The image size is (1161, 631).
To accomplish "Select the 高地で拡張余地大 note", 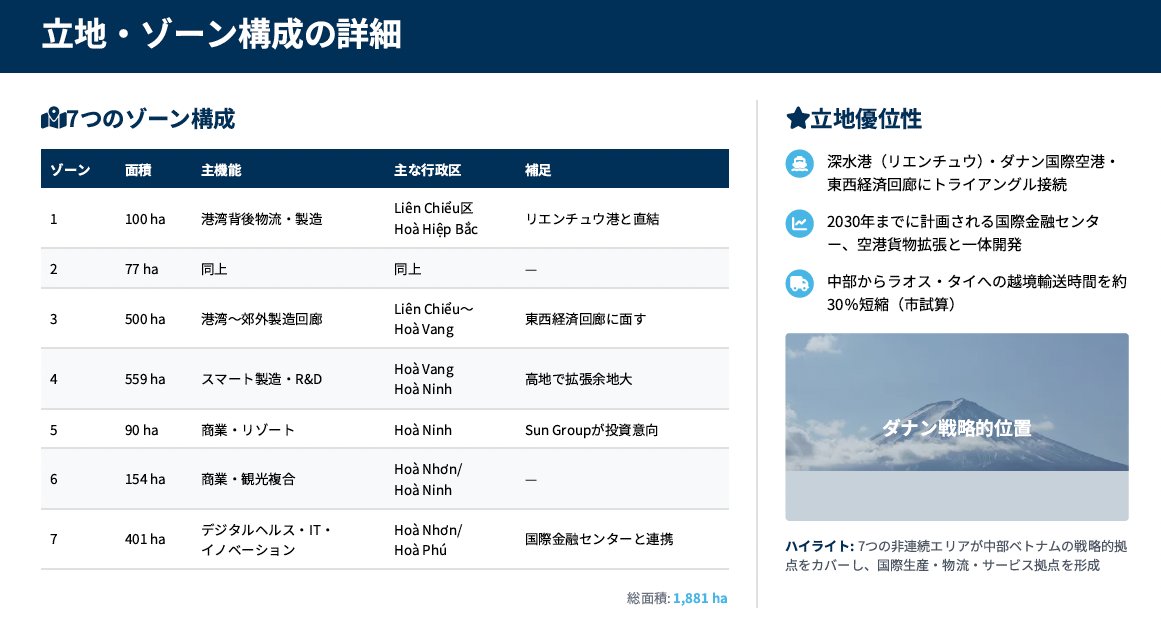I will coord(578,379).
